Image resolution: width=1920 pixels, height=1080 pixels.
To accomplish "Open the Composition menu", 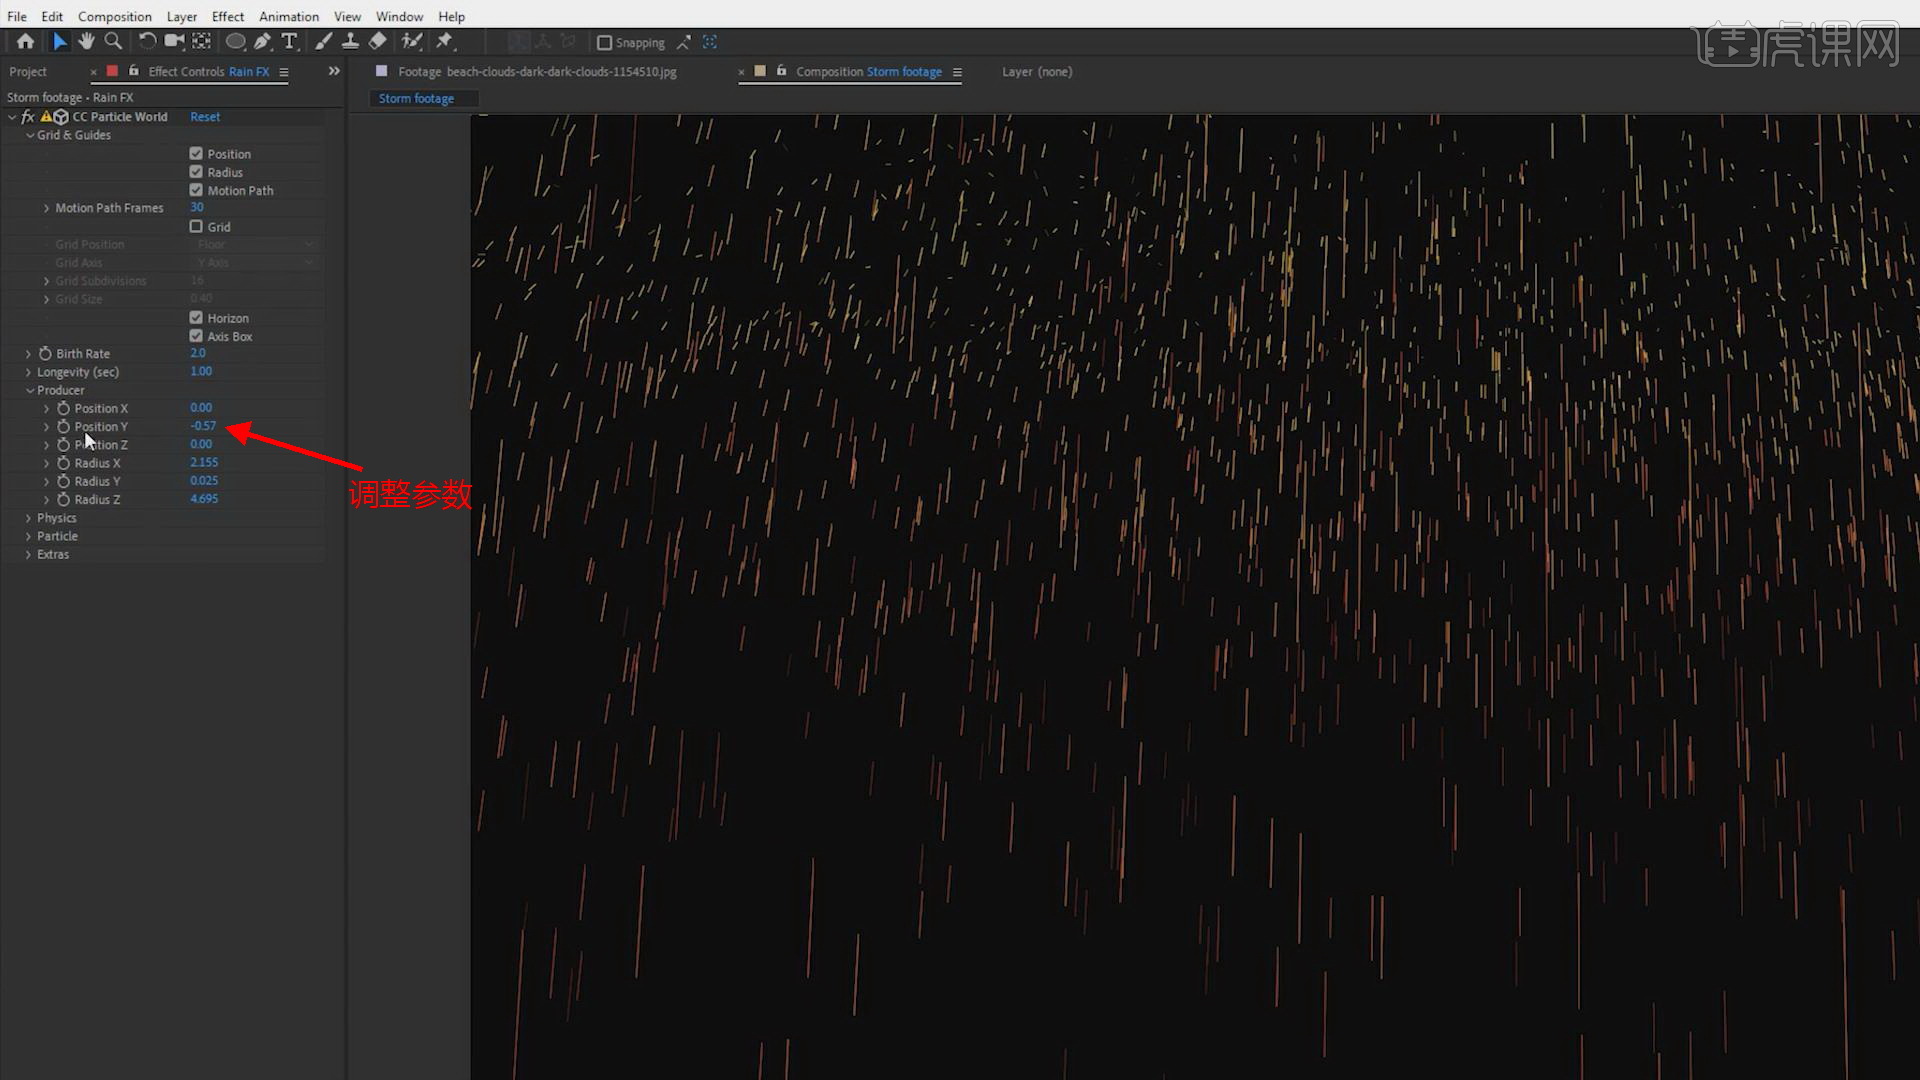I will point(115,16).
